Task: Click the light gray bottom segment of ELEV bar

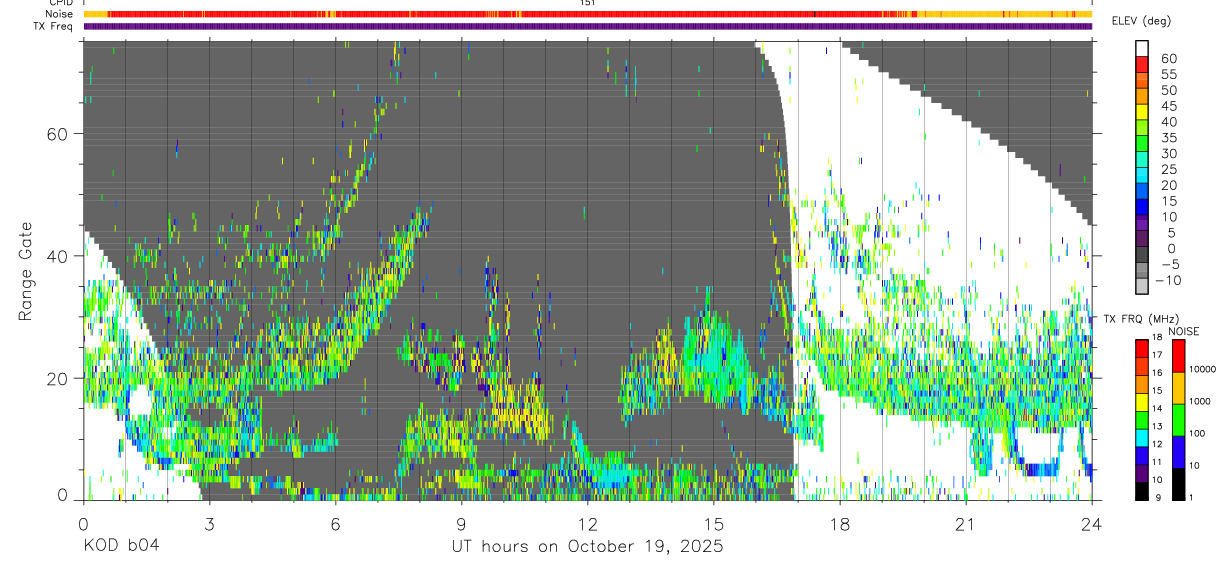Action: pos(1142,288)
